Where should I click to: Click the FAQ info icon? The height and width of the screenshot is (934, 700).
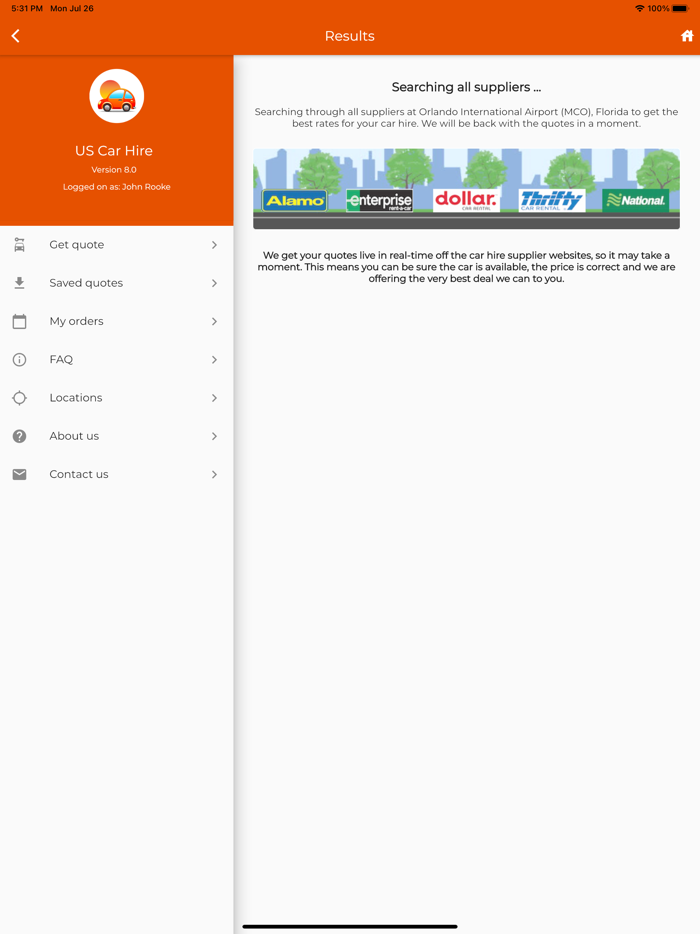tap(20, 359)
